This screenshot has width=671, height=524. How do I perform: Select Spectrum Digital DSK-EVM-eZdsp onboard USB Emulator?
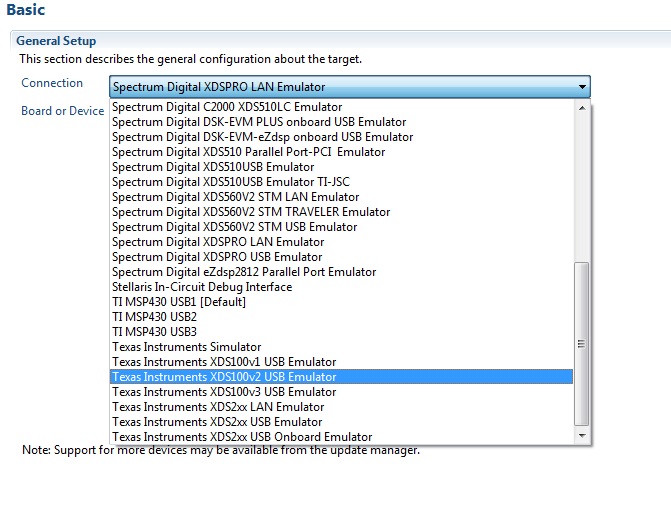[341, 137]
